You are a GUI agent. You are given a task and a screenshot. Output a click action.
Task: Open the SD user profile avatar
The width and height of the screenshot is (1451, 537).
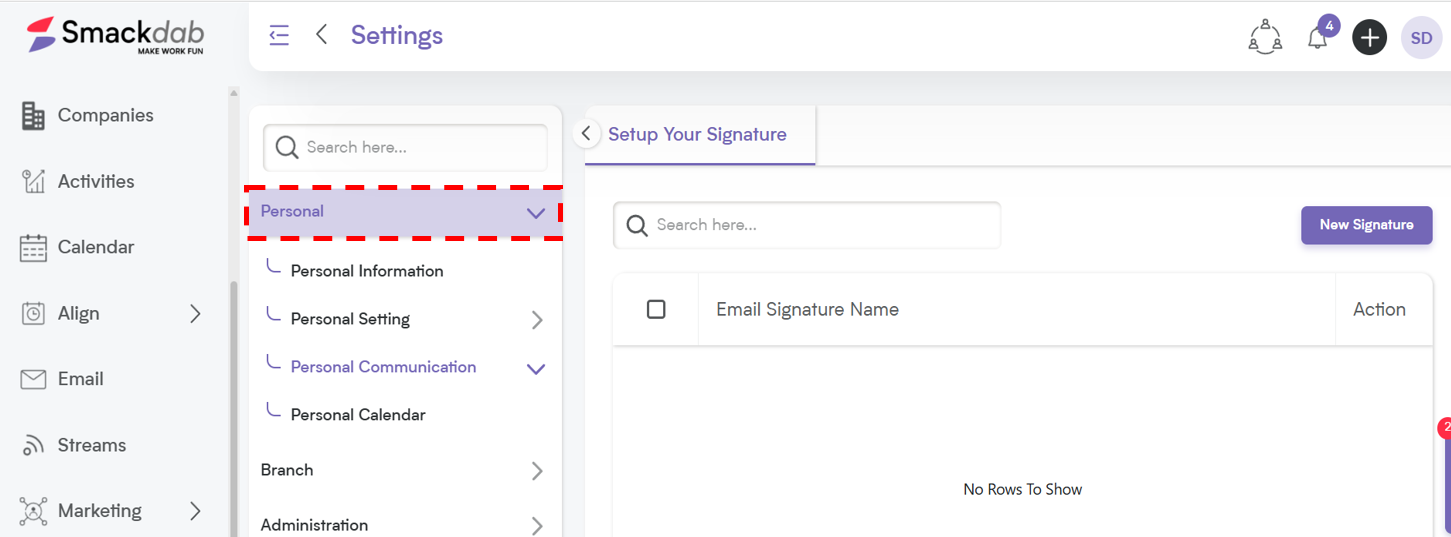[x=1421, y=38]
